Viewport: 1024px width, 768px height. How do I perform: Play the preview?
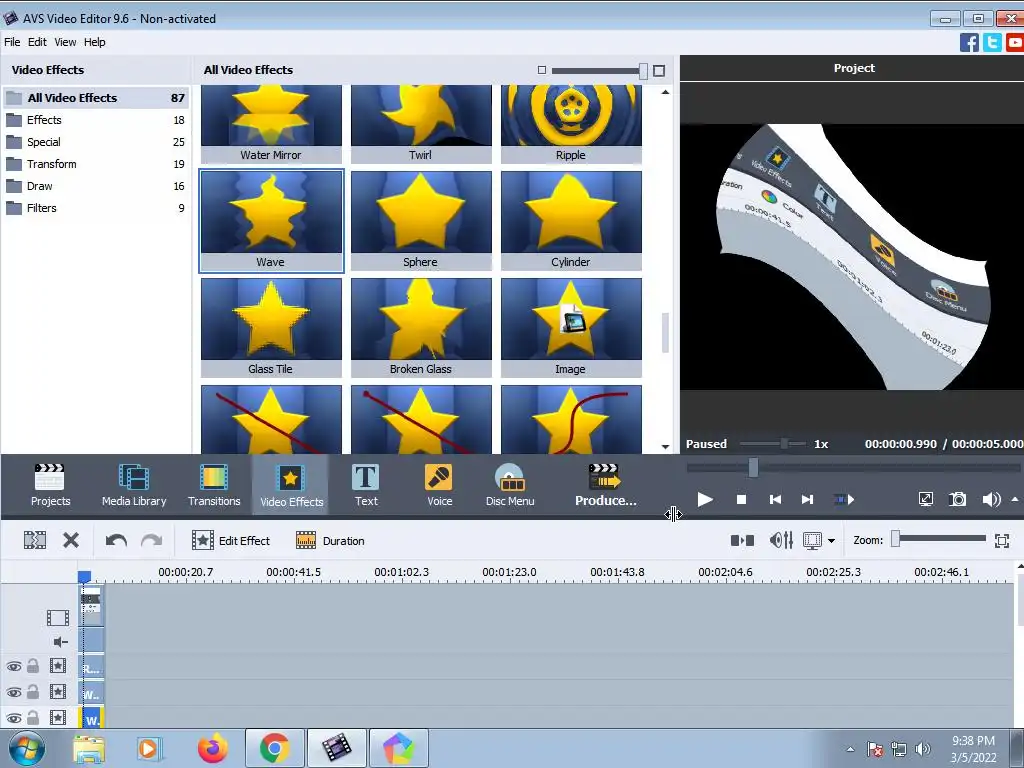coord(705,500)
